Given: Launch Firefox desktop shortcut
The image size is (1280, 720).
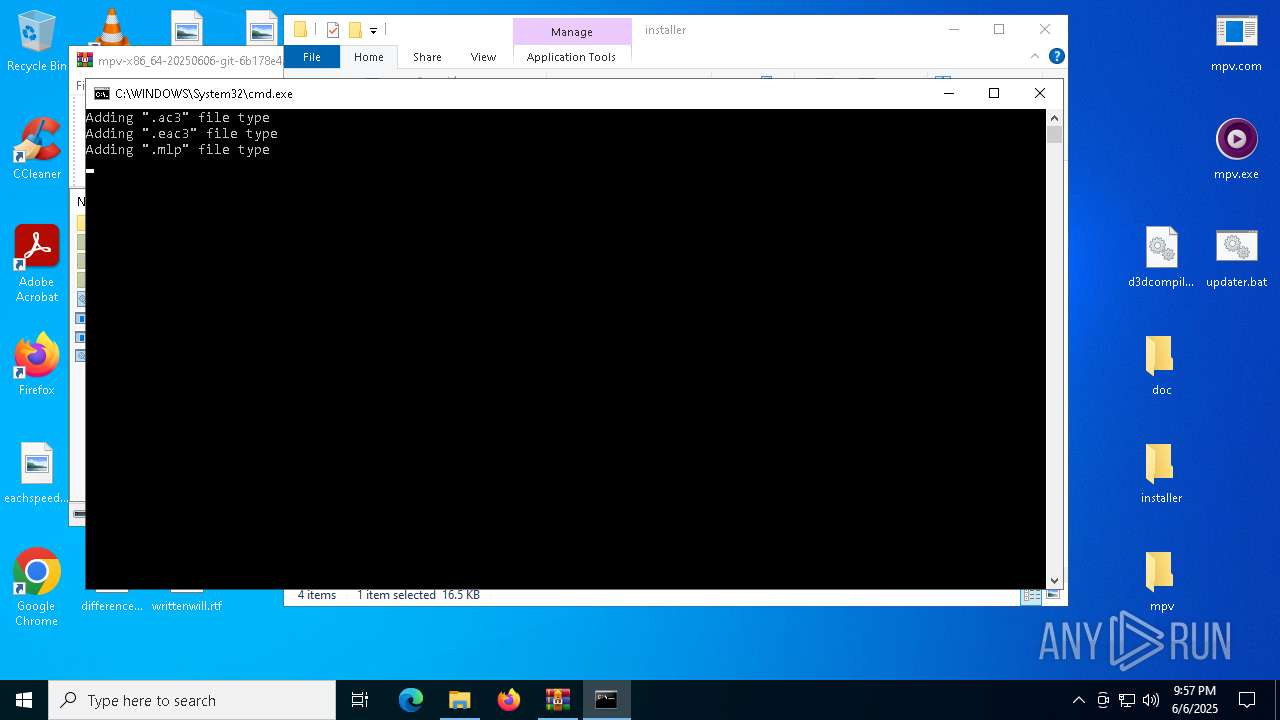Looking at the screenshot, I should tap(37, 365).
